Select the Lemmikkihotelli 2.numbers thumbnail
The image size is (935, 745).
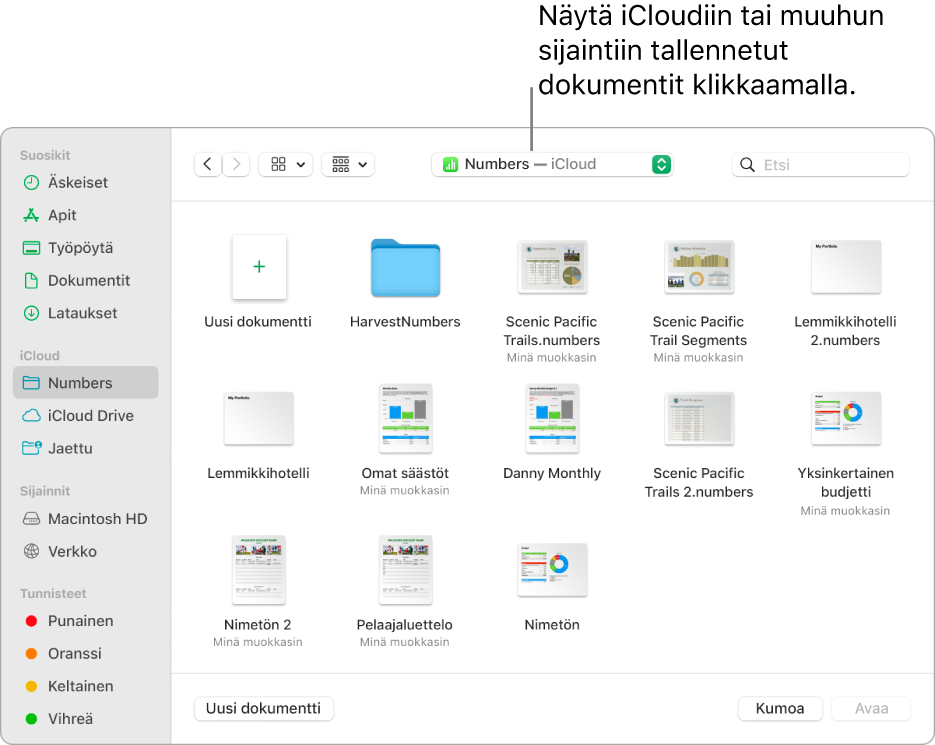pyautogui.click(x=846, y=267)
